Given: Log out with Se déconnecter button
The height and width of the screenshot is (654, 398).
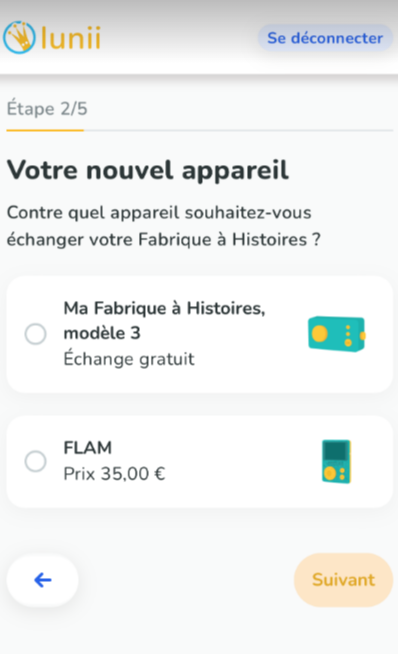Looking at the screenshot, I should pyautogui.click(x=325, y=38).
